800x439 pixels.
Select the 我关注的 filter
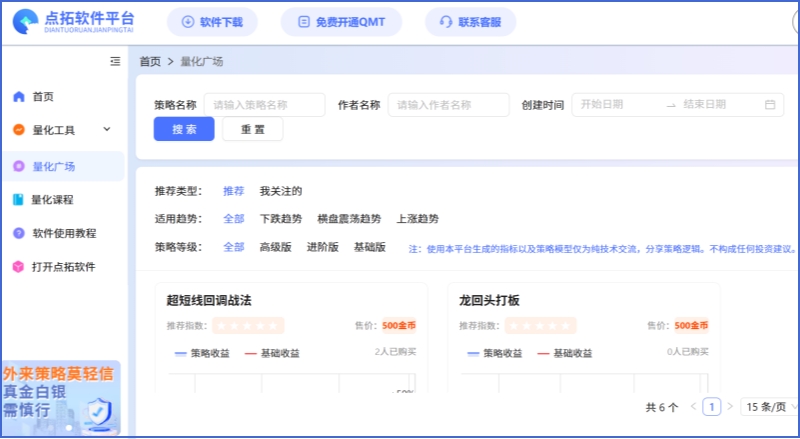[281, 191]
